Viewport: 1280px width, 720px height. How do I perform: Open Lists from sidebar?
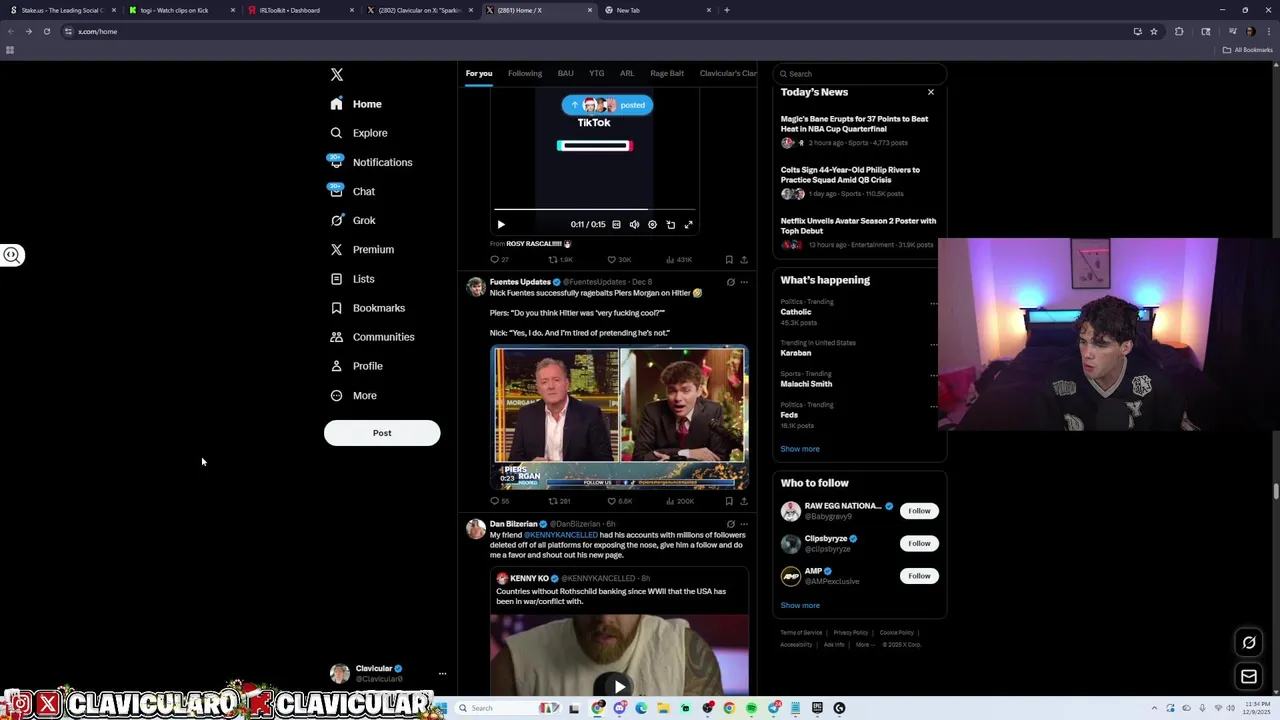(x=351, y=279)
